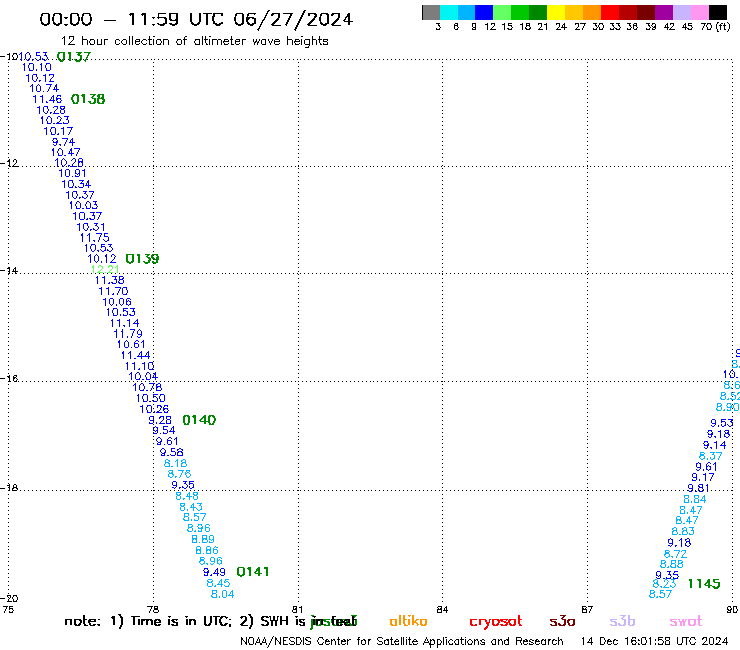Click the 11.79 wave height value

pos(128,334)
